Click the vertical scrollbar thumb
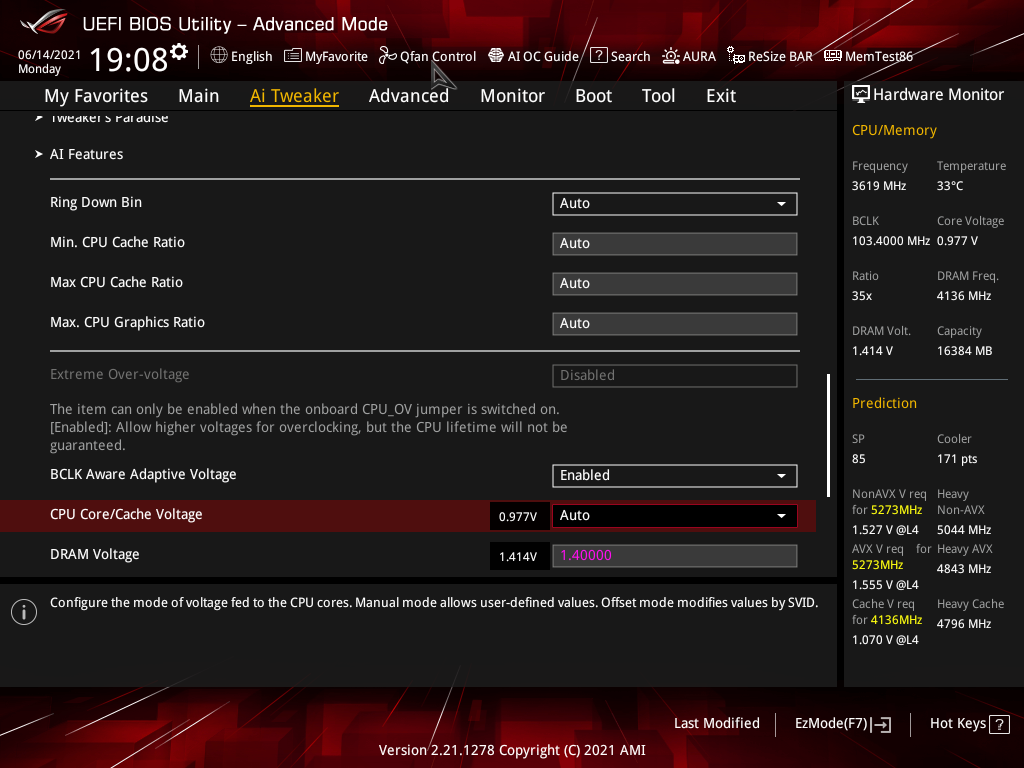Screen dimensions: 1024x768 pos(828,436)
